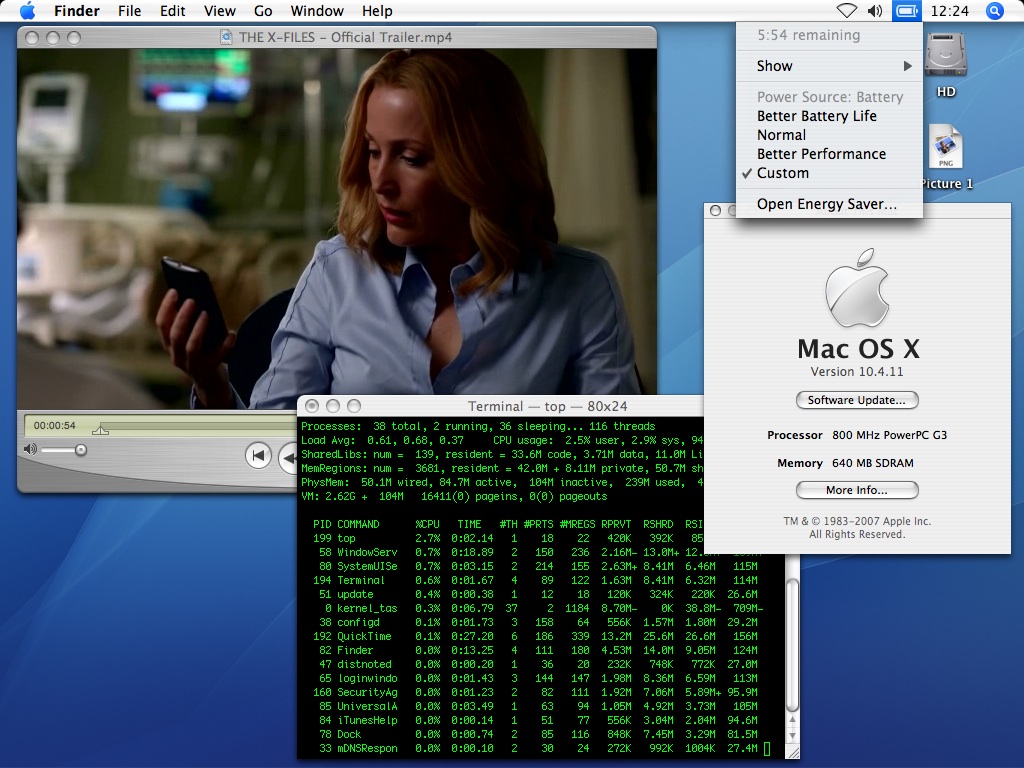Click the QuickTime row in top
1024x768 pixels.
[536, 637]
